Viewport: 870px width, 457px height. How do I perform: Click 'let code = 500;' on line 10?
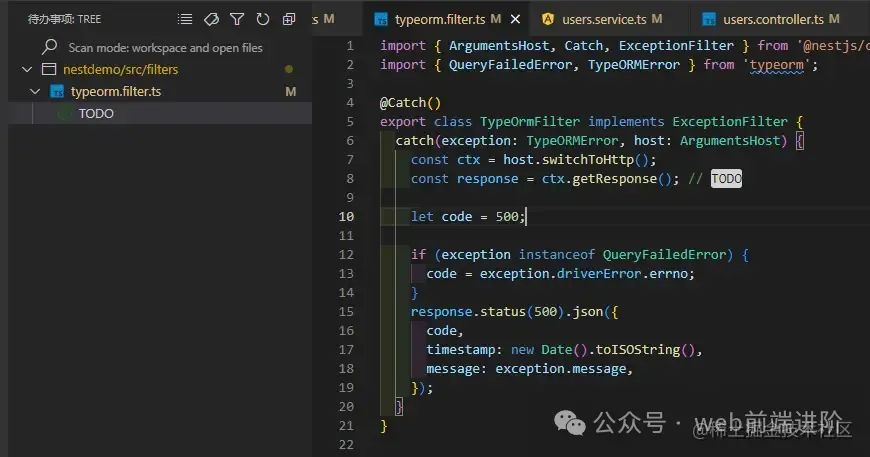(x=468, y=217)
